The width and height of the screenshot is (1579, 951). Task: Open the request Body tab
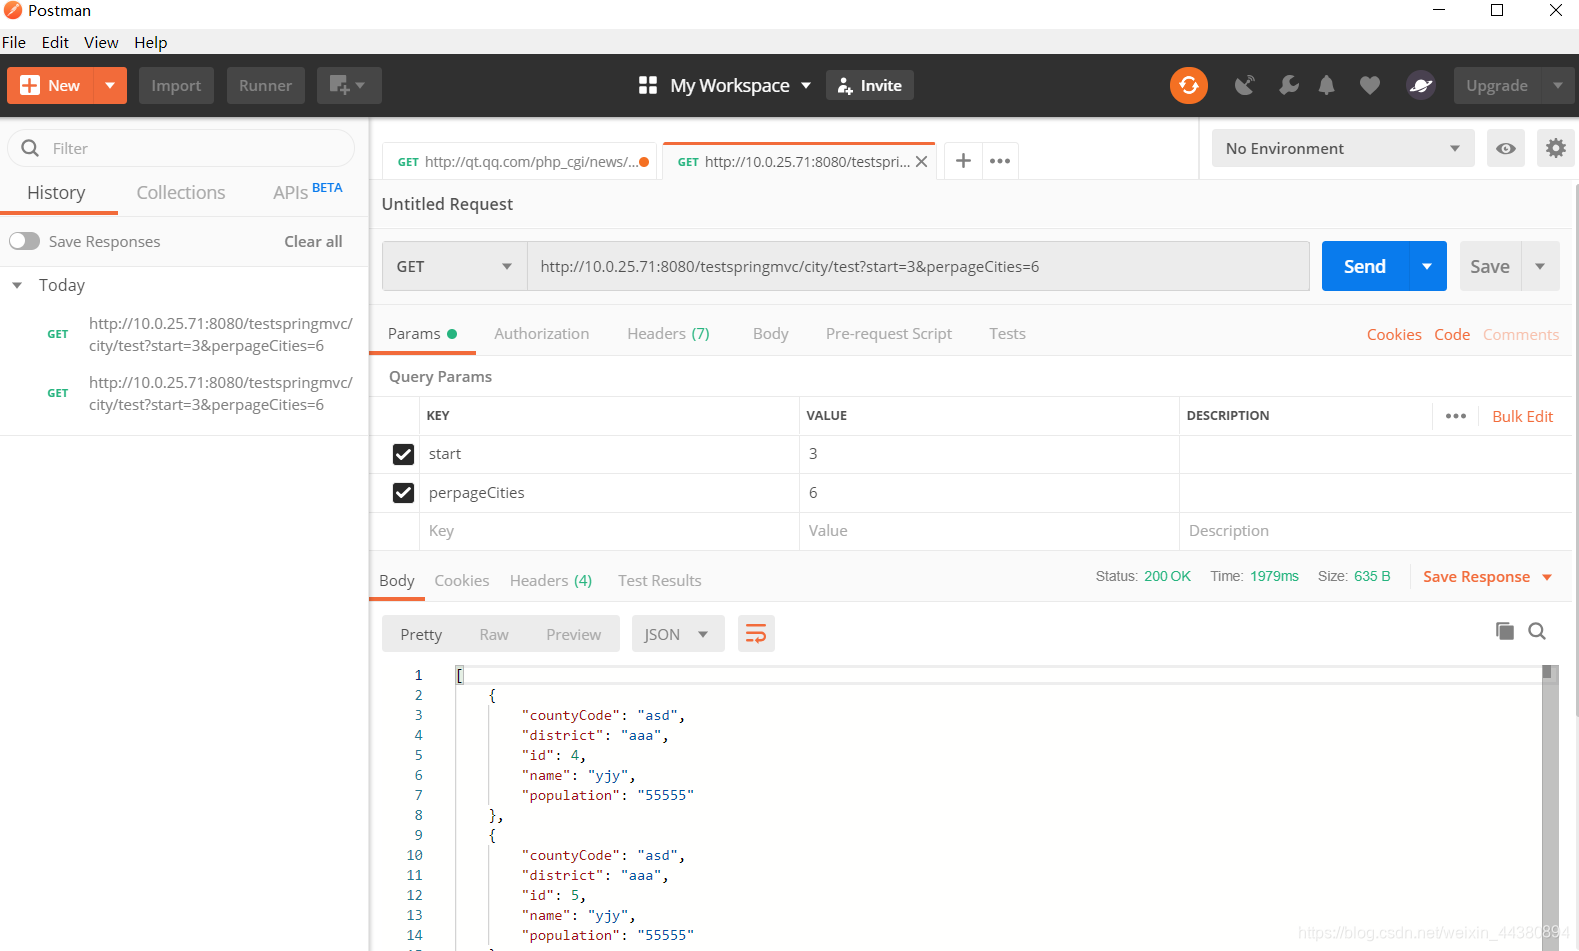click(x=771, y=333)
